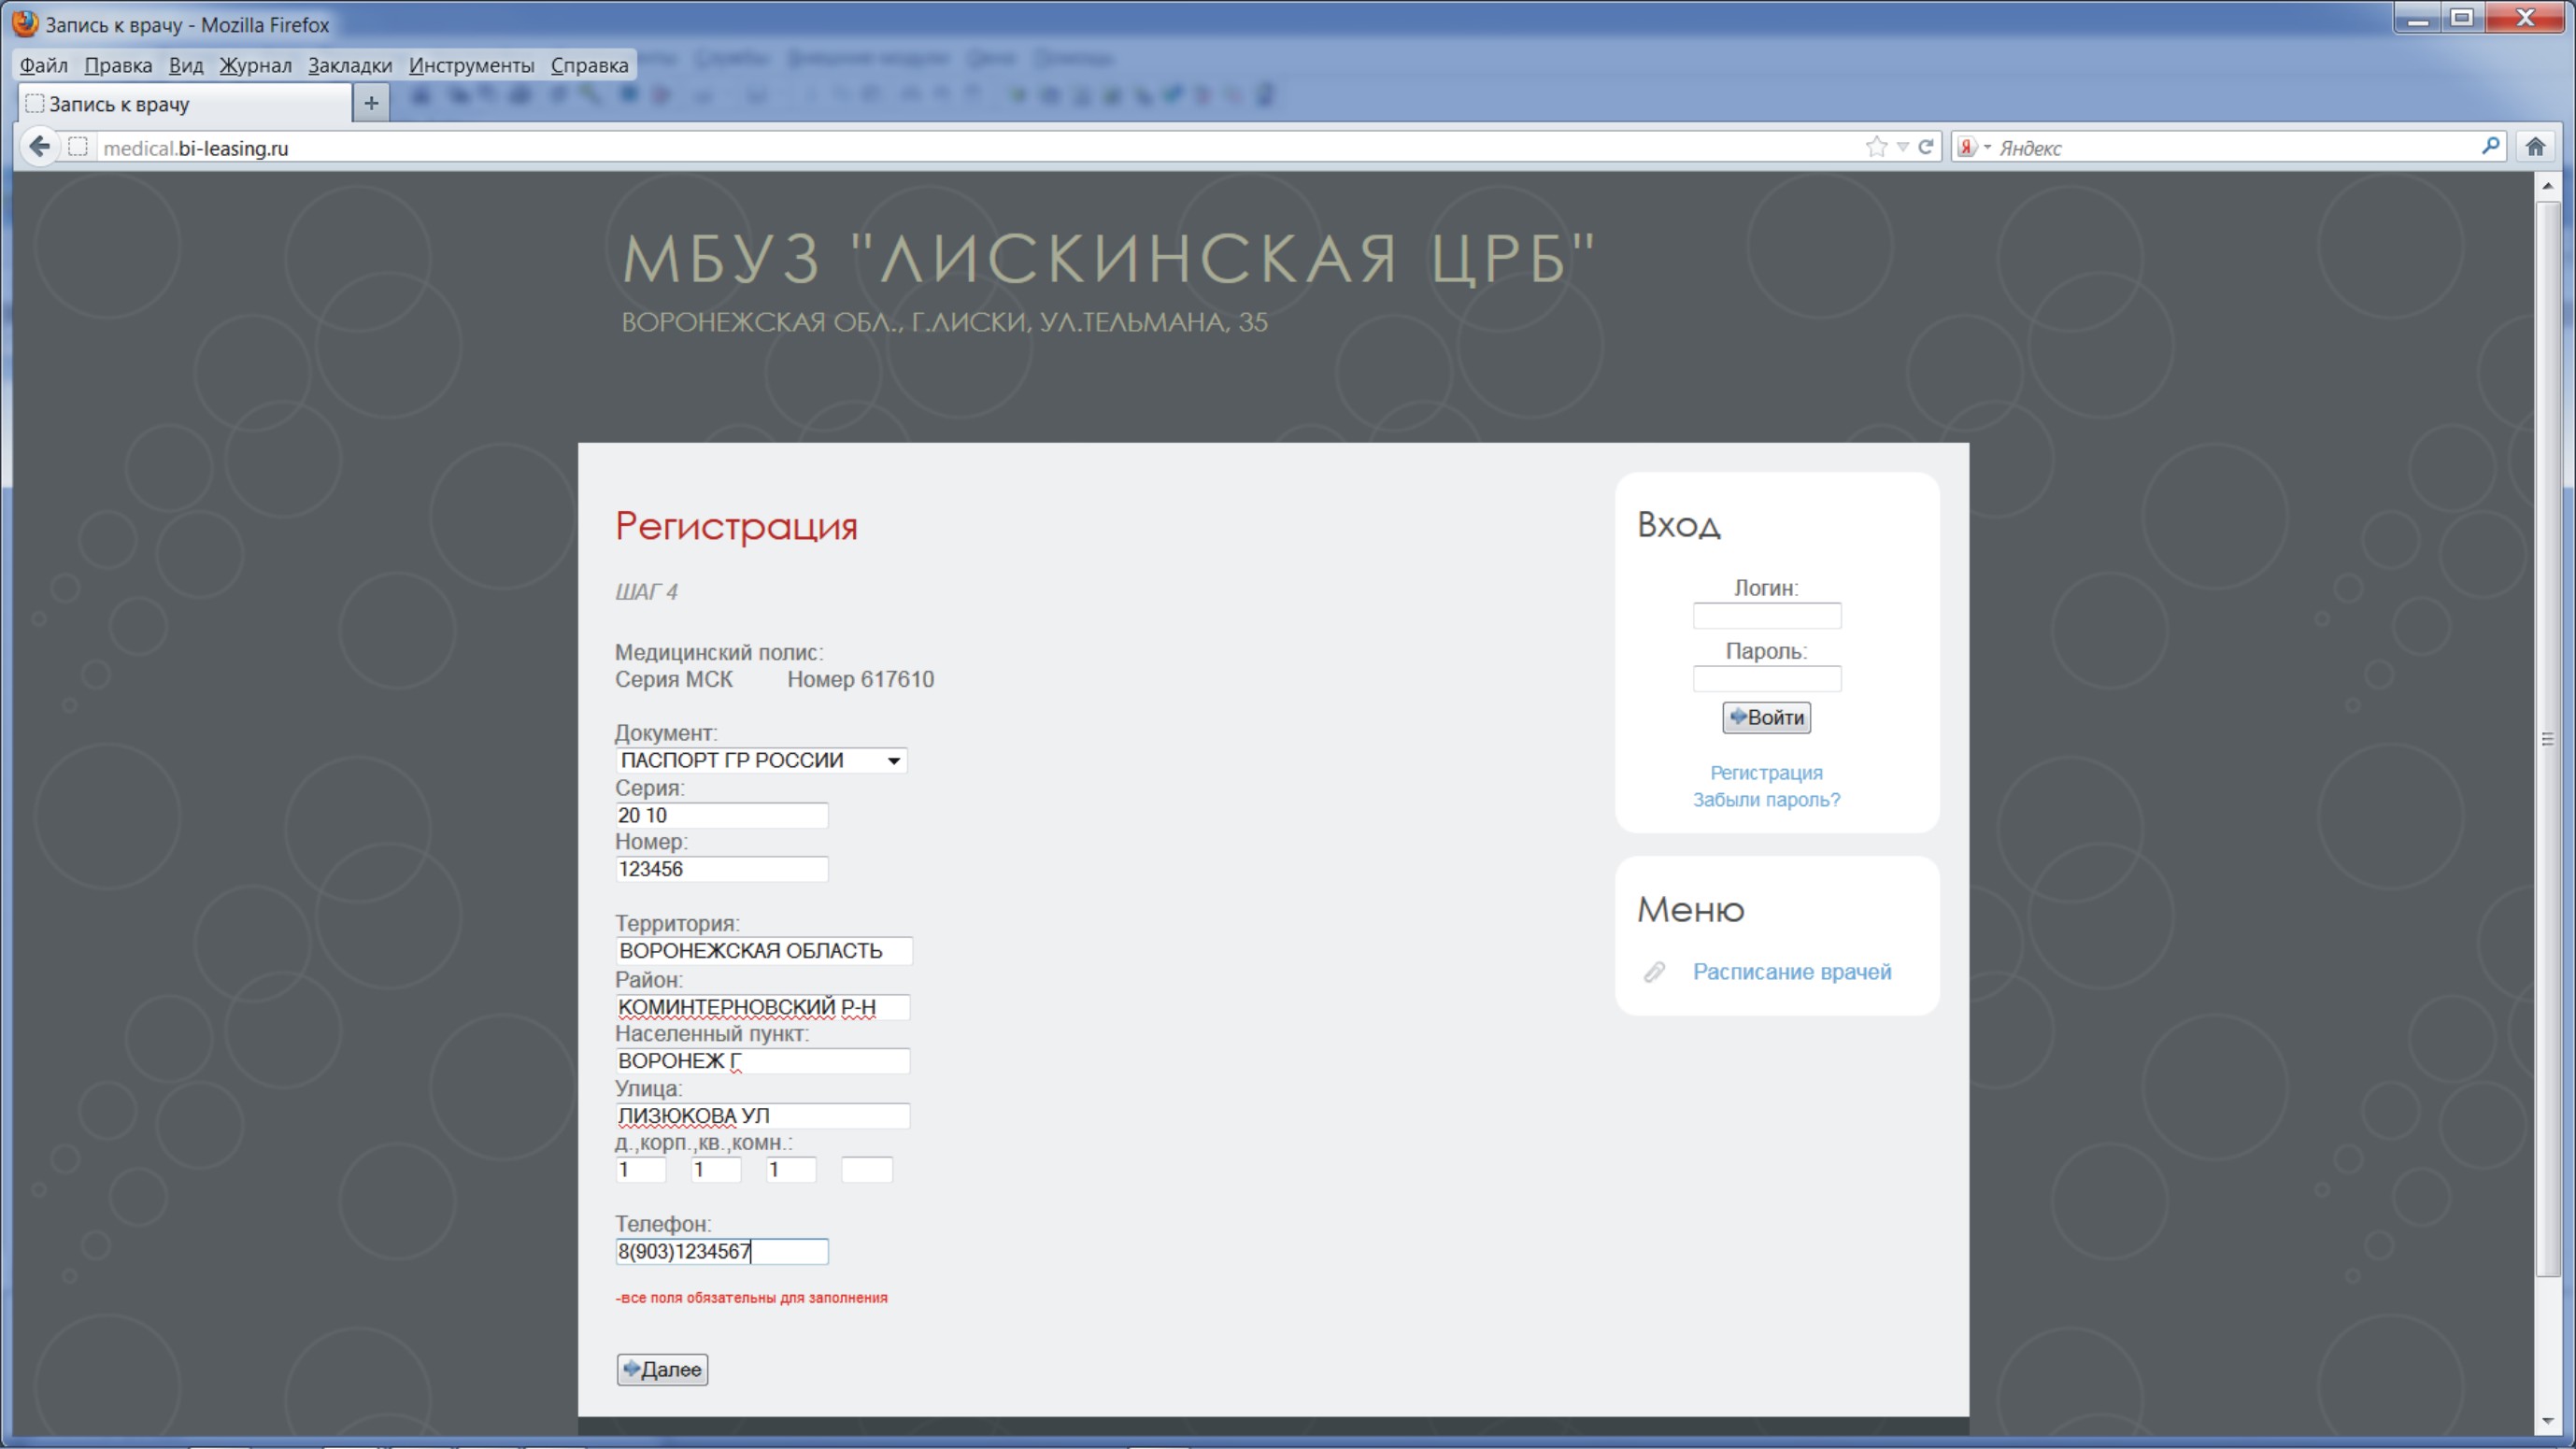
Task: Click the Войти login button
Action: pyautogui.click(x=1766, y=717)
